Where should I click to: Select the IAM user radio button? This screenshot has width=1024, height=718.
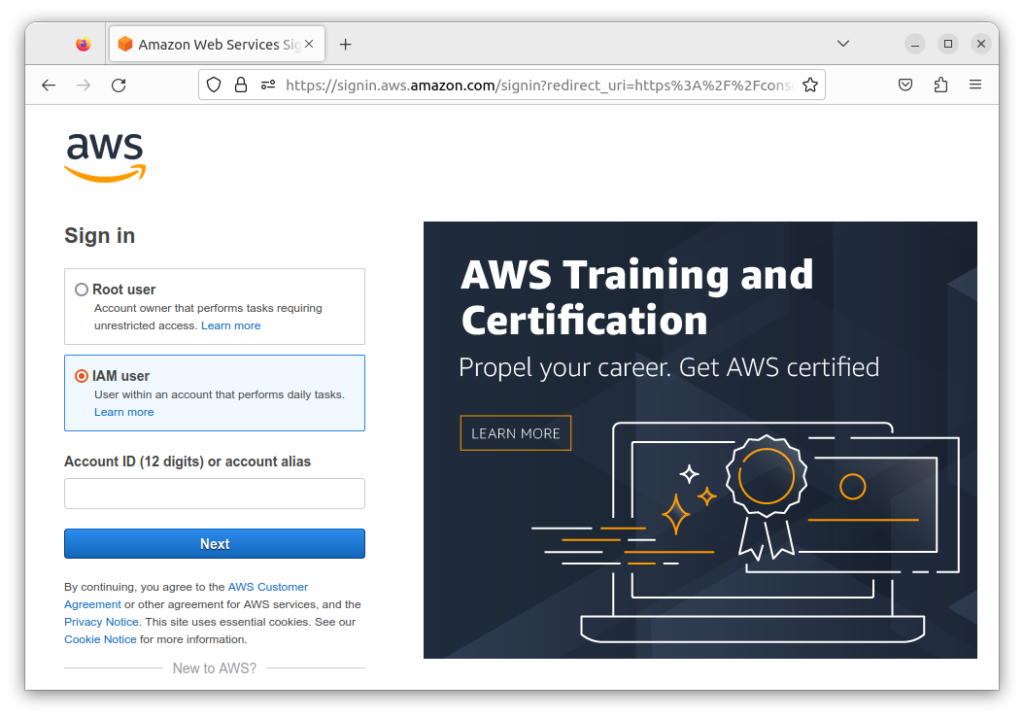[81, 376]
